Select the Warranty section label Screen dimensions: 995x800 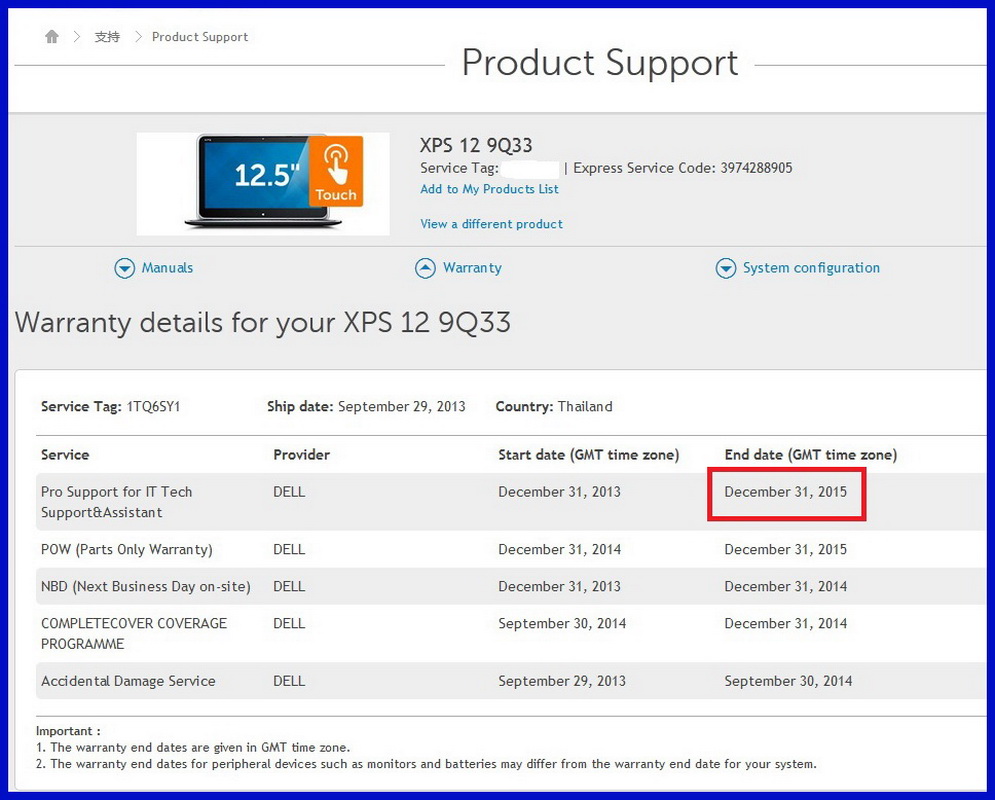point(472,268)
